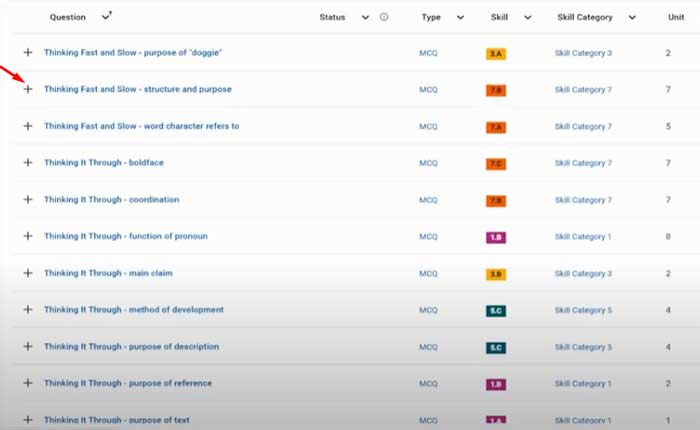
Task: Open 'Thinking It Through - purpose of reference' question
Action: [x=127, y=384]
